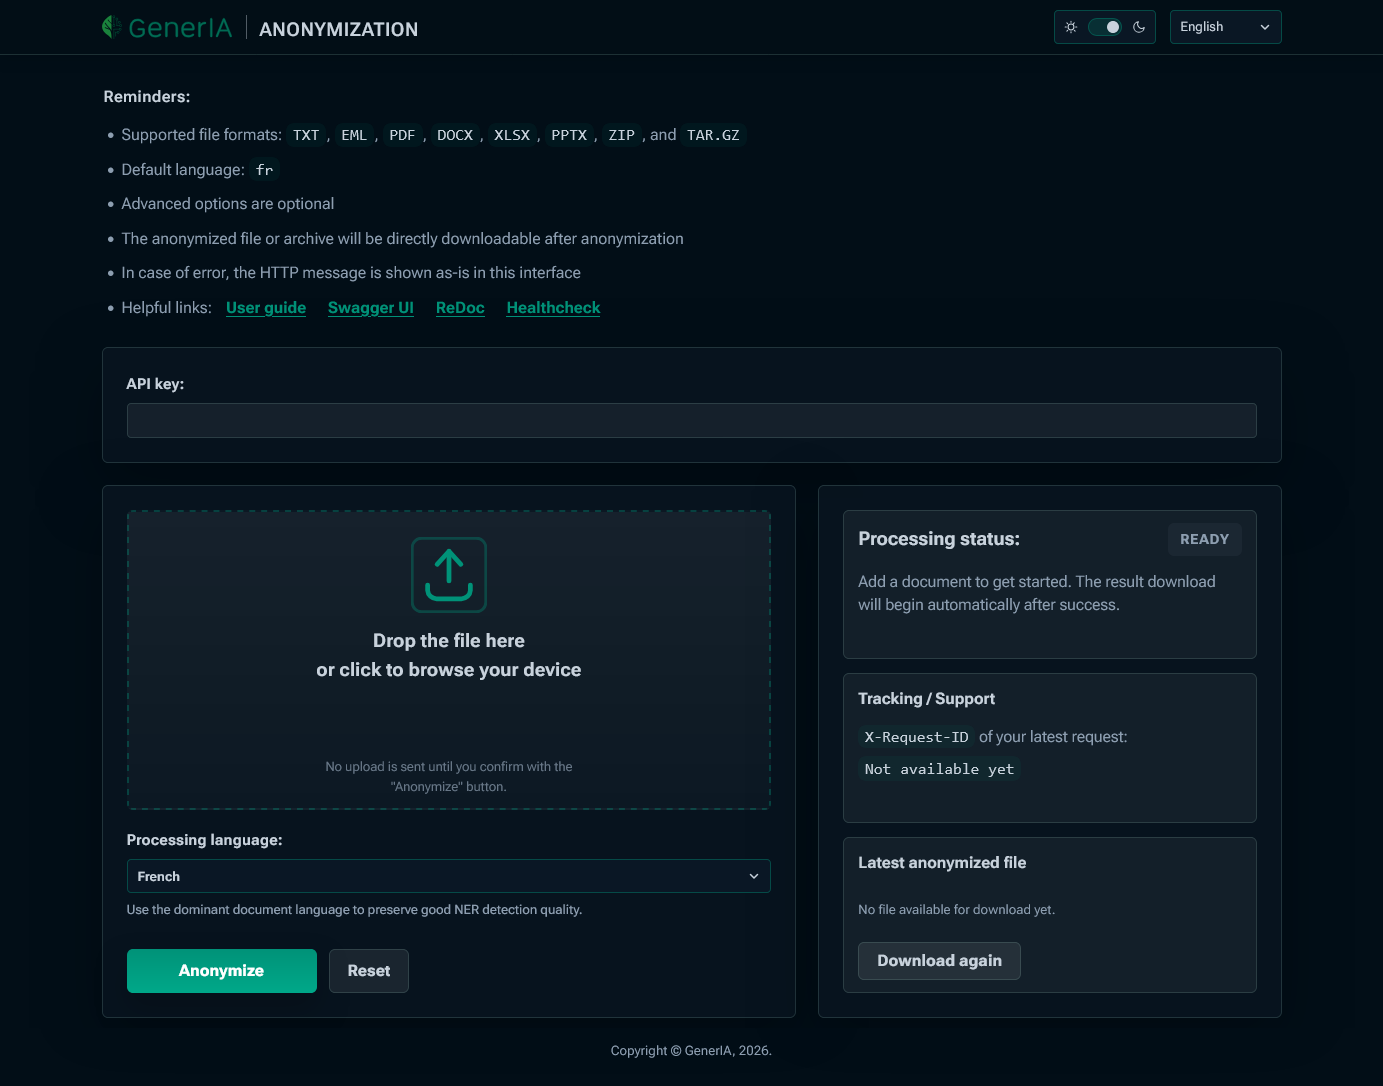
Task: Click the 'Advanced options are optional' reminder
Action: (x=228, y=204)
